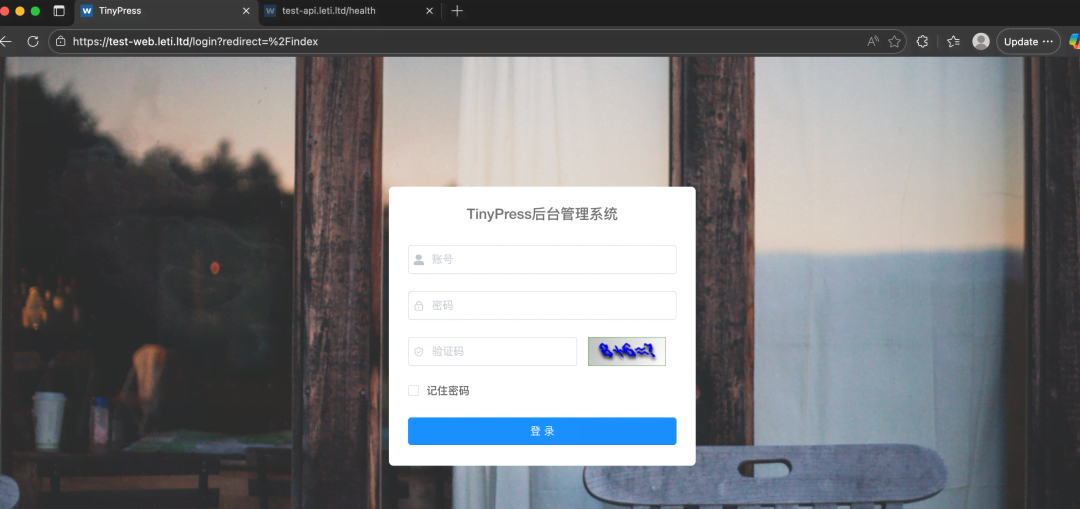This screenshot has width=1080, height=509.
Task: Open the Favorites list icon
Action: click(x=953, y=42)
